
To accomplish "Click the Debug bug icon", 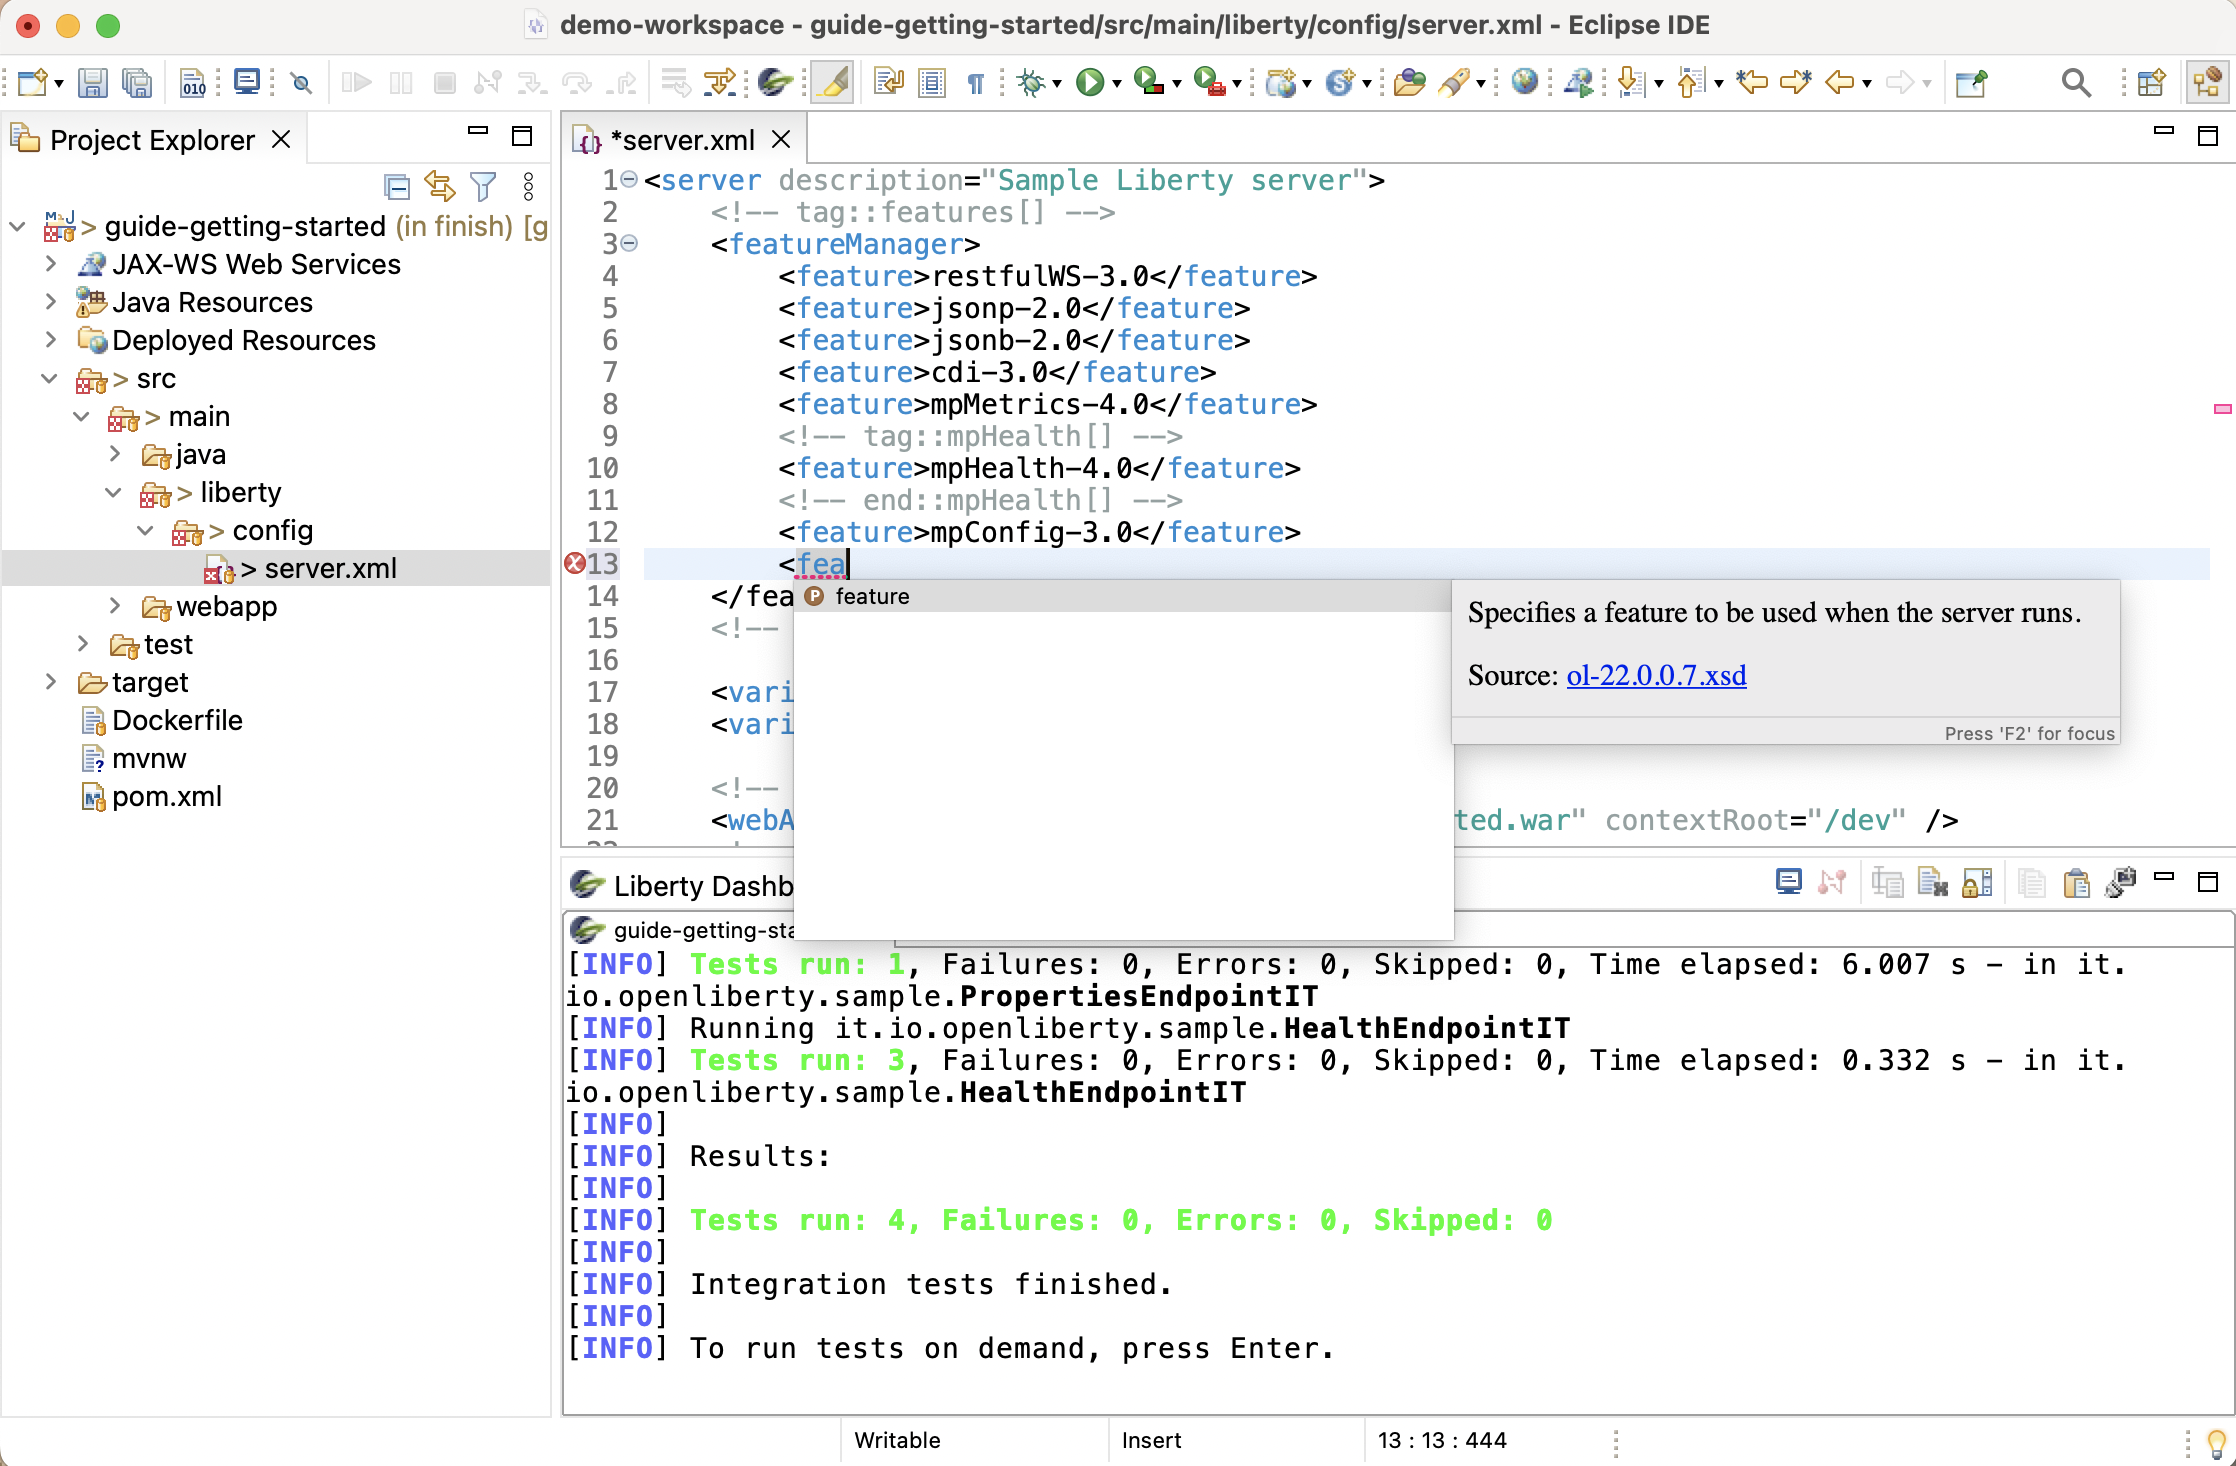I will click(1031, 82).
